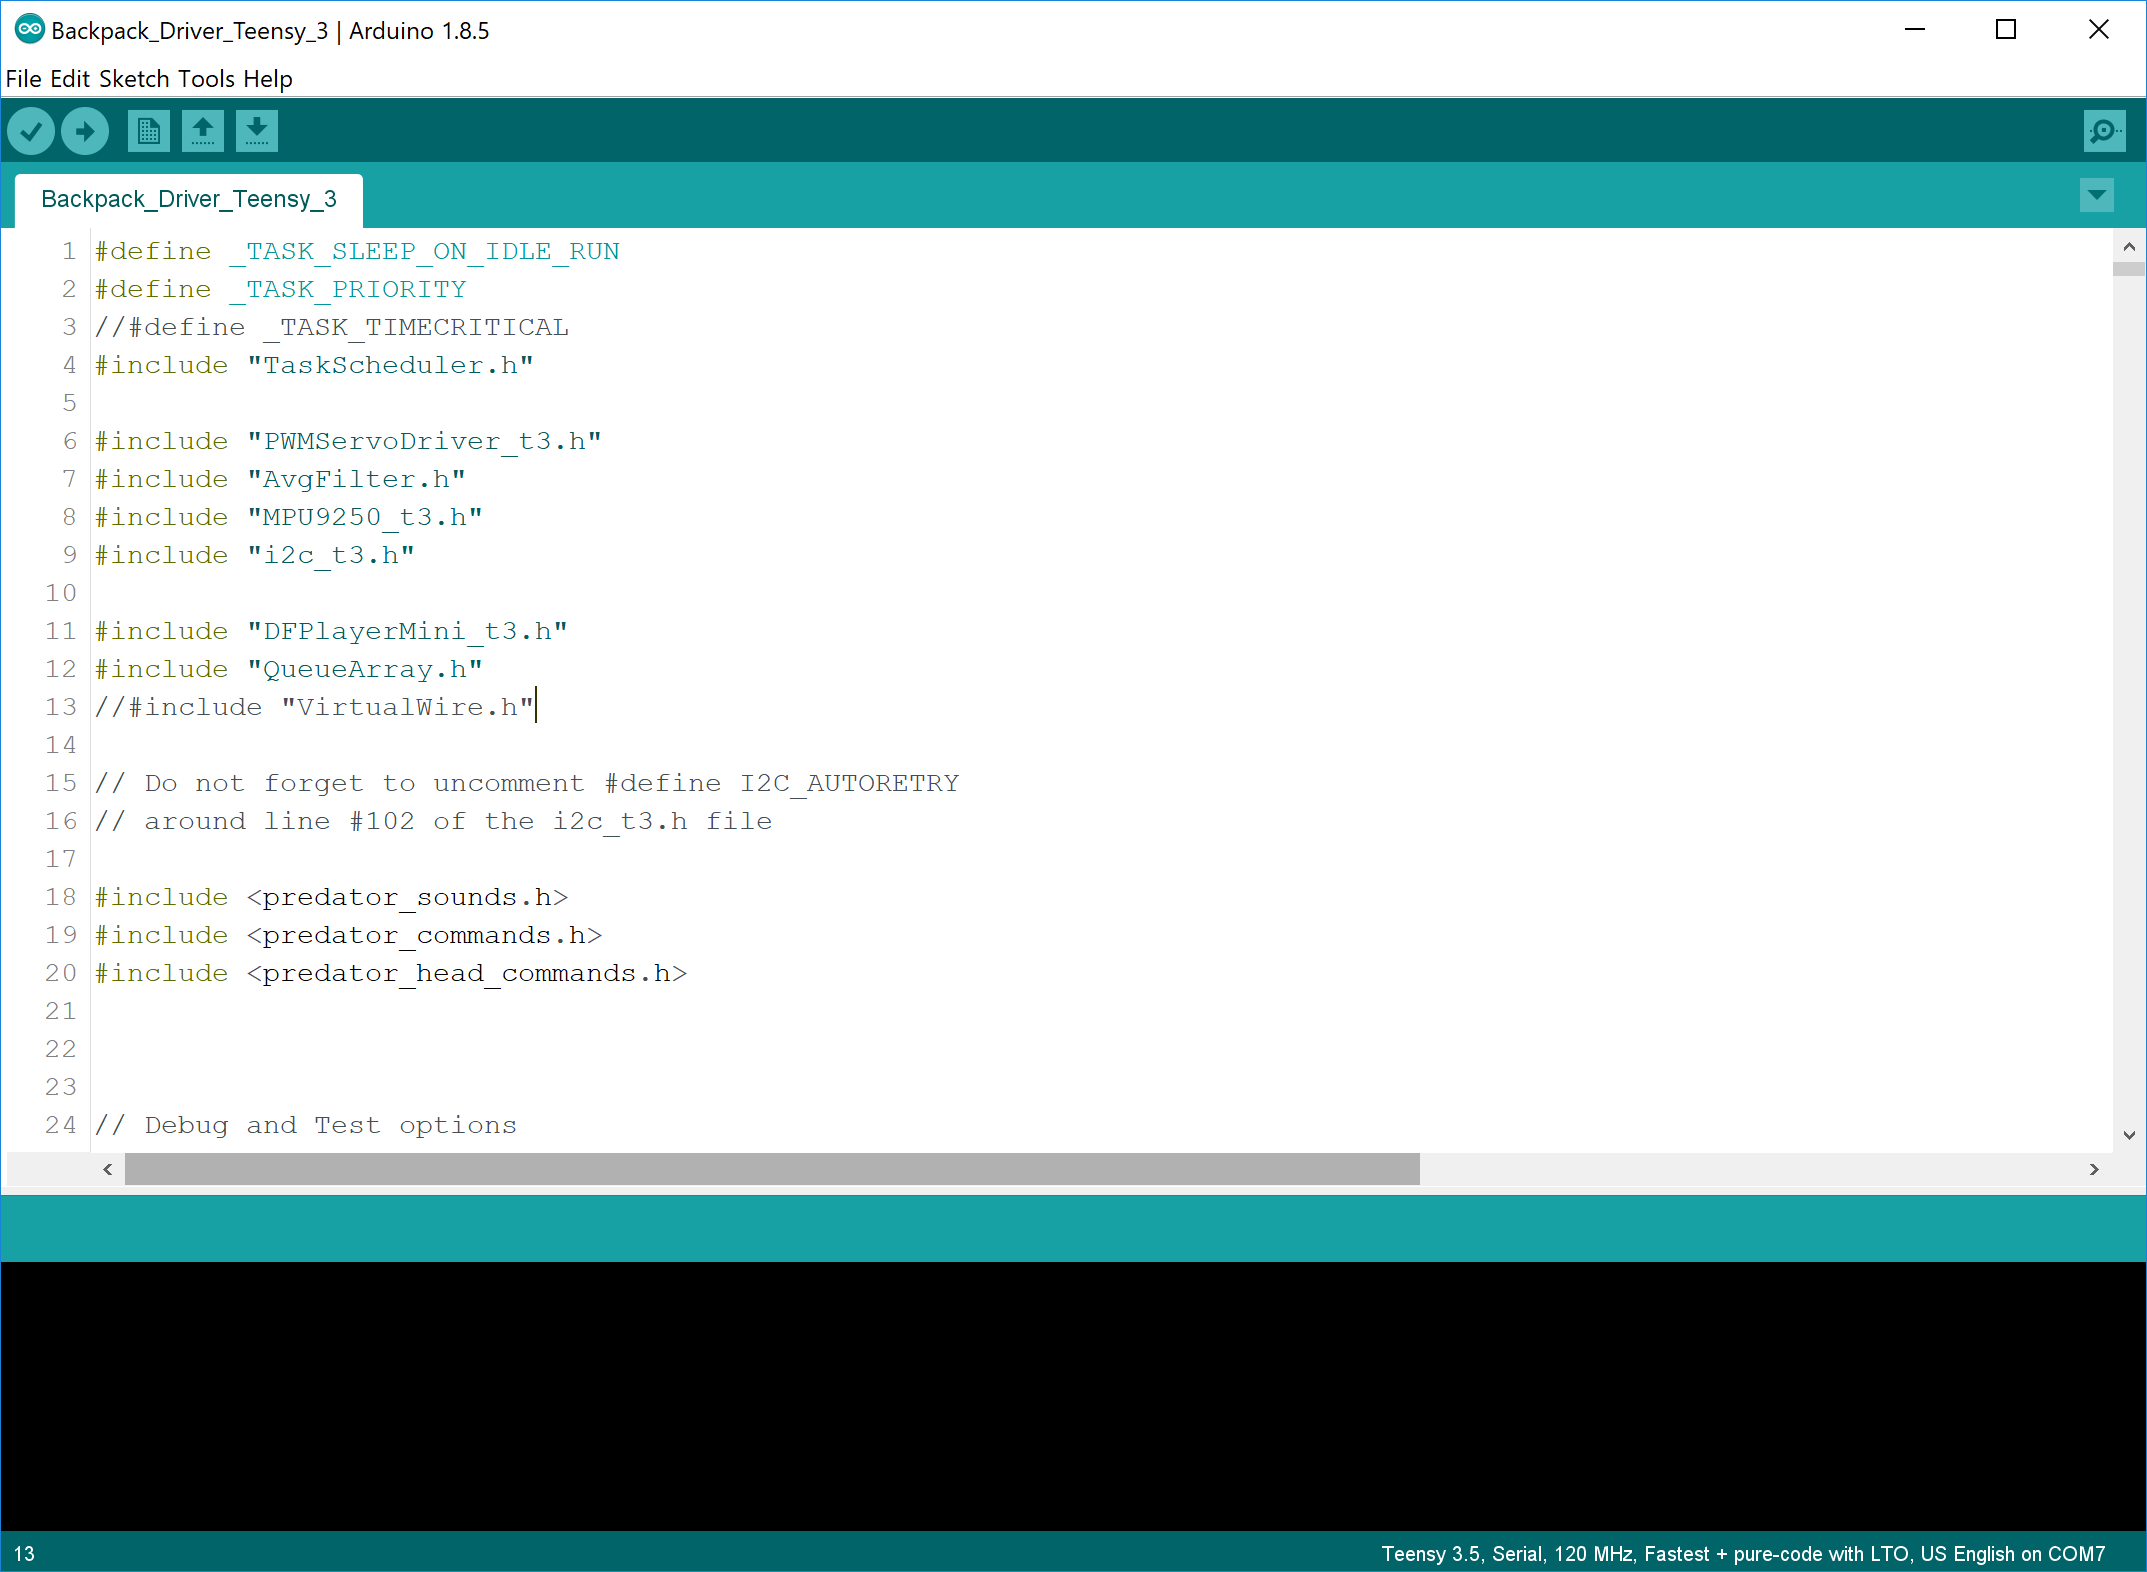Viewport: 2147px width, 1572px height.
Task: Create a new sketch
Action: click(x=148, y=131)
